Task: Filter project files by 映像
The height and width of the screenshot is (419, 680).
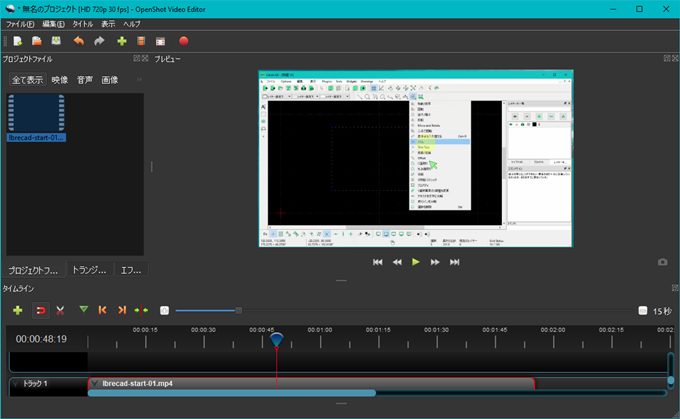Action: (x=60, y=79)
